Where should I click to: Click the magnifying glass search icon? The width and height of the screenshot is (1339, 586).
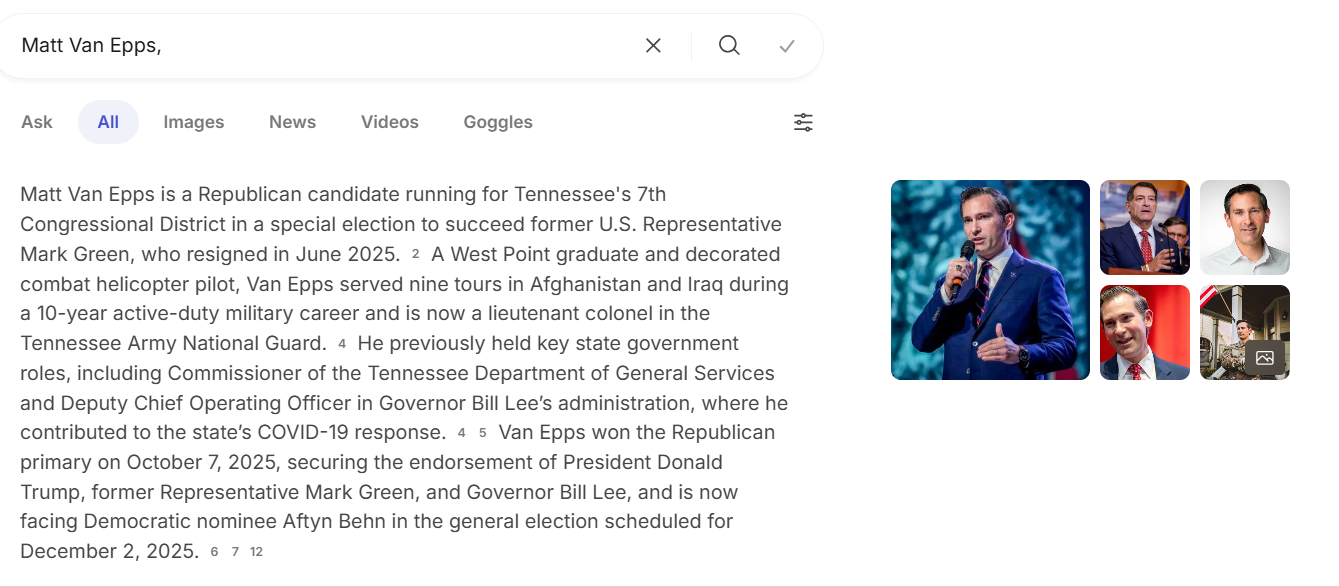[729, 45]
